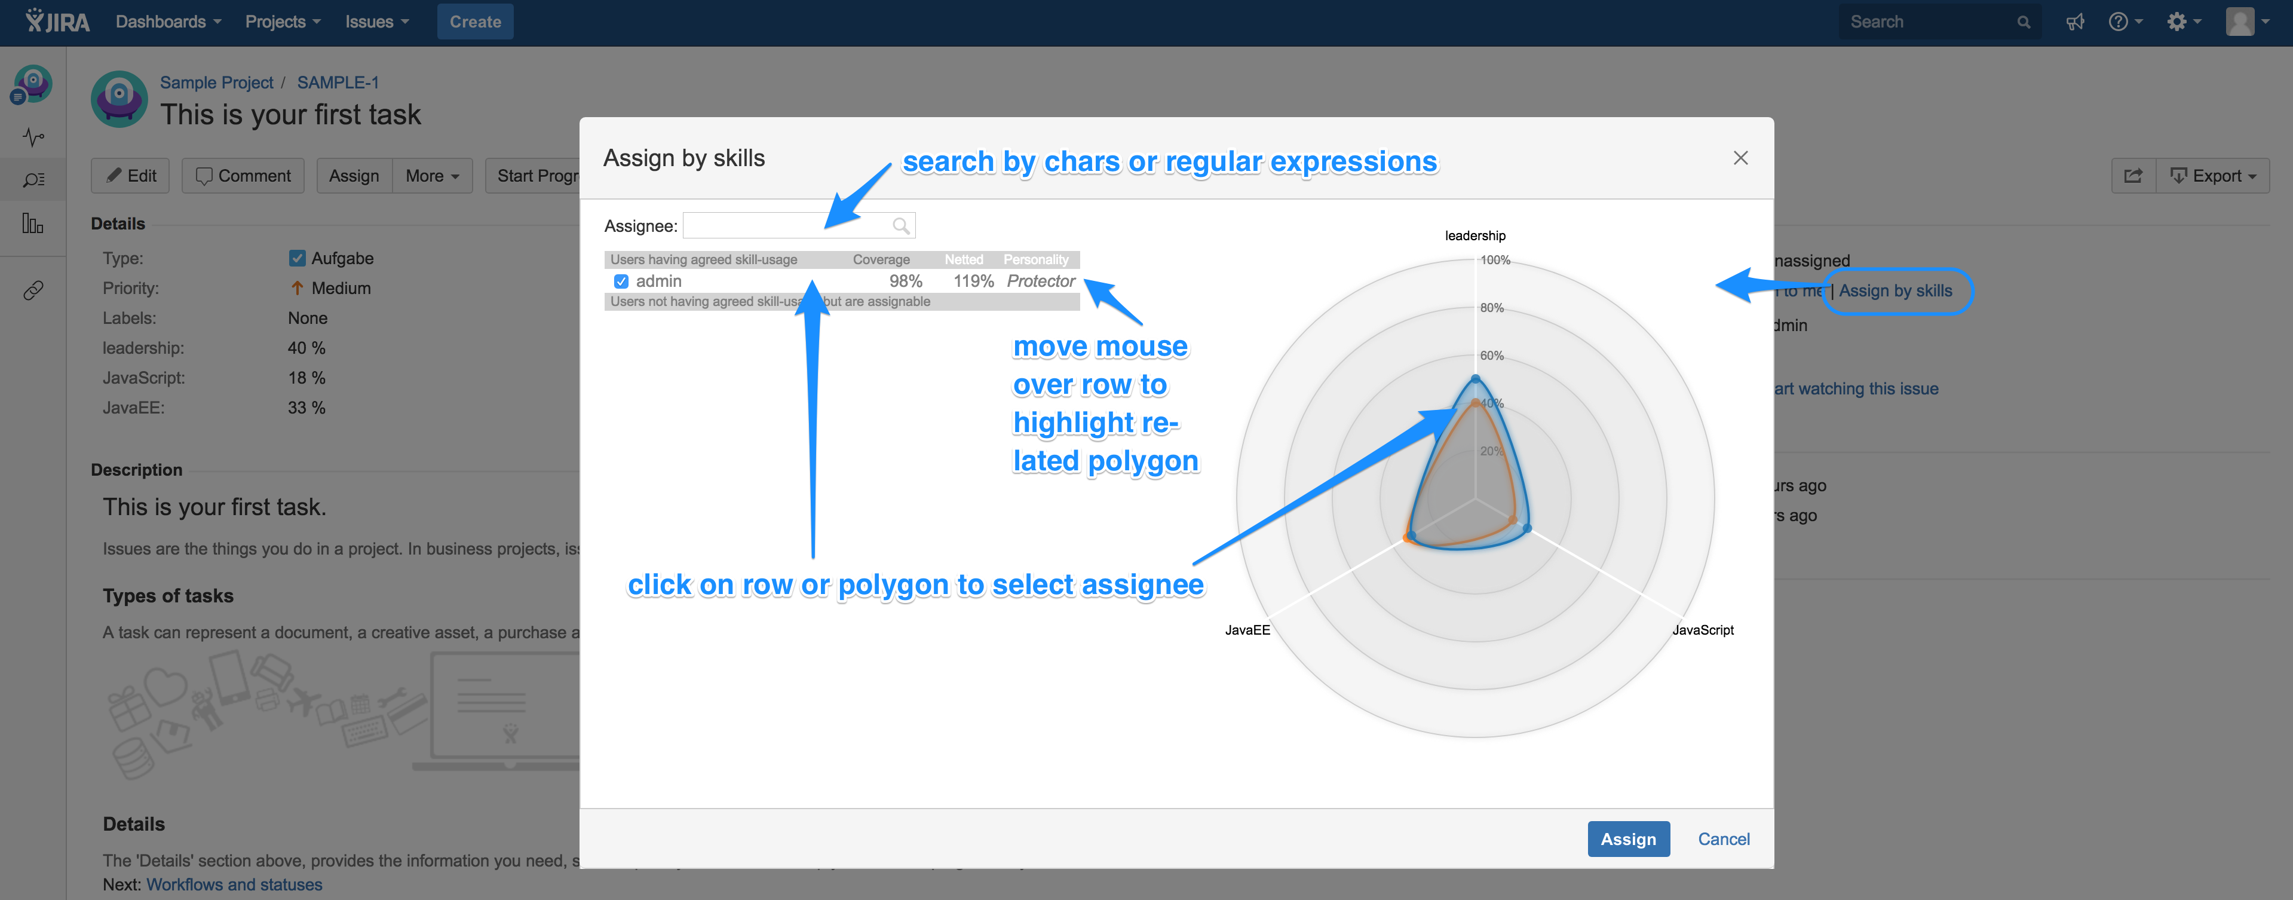
Task: Check the Aufgabe type checkbox
Action: coord(297,257)
